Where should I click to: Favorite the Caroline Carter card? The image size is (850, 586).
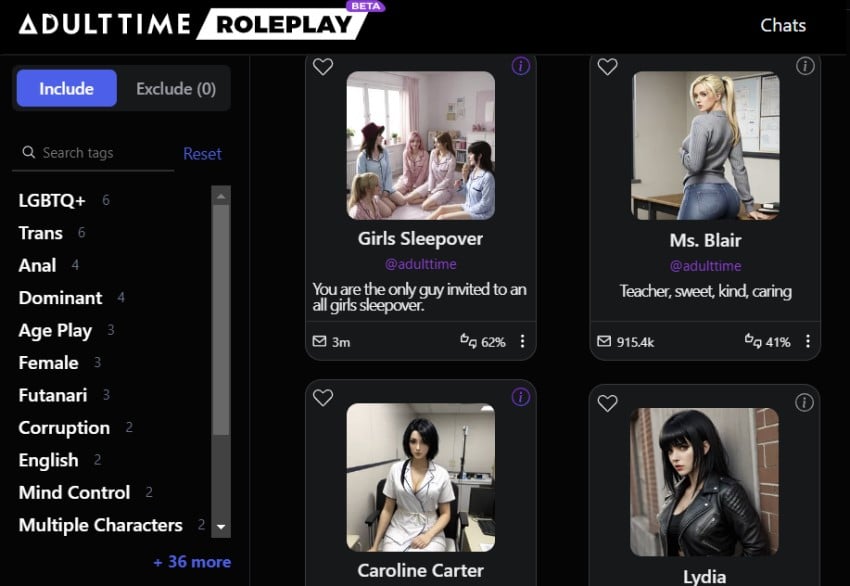click(322, 398)
